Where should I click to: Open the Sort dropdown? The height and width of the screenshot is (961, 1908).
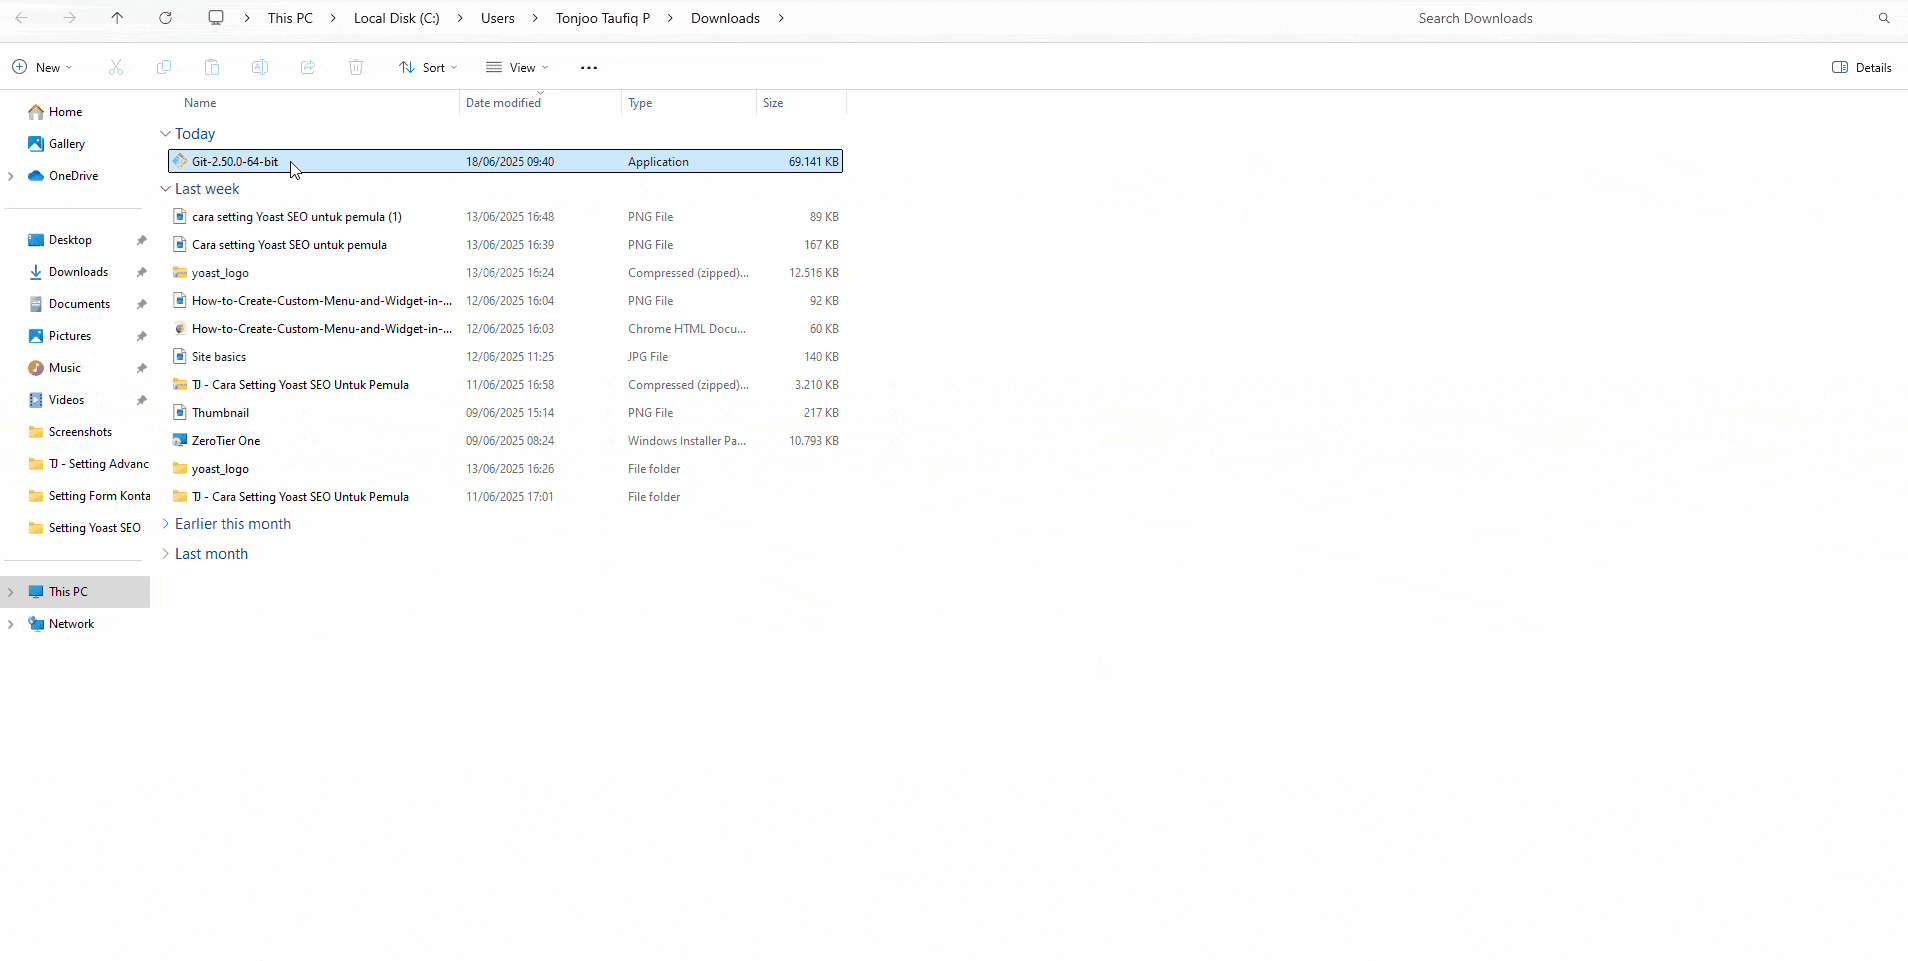428,67
